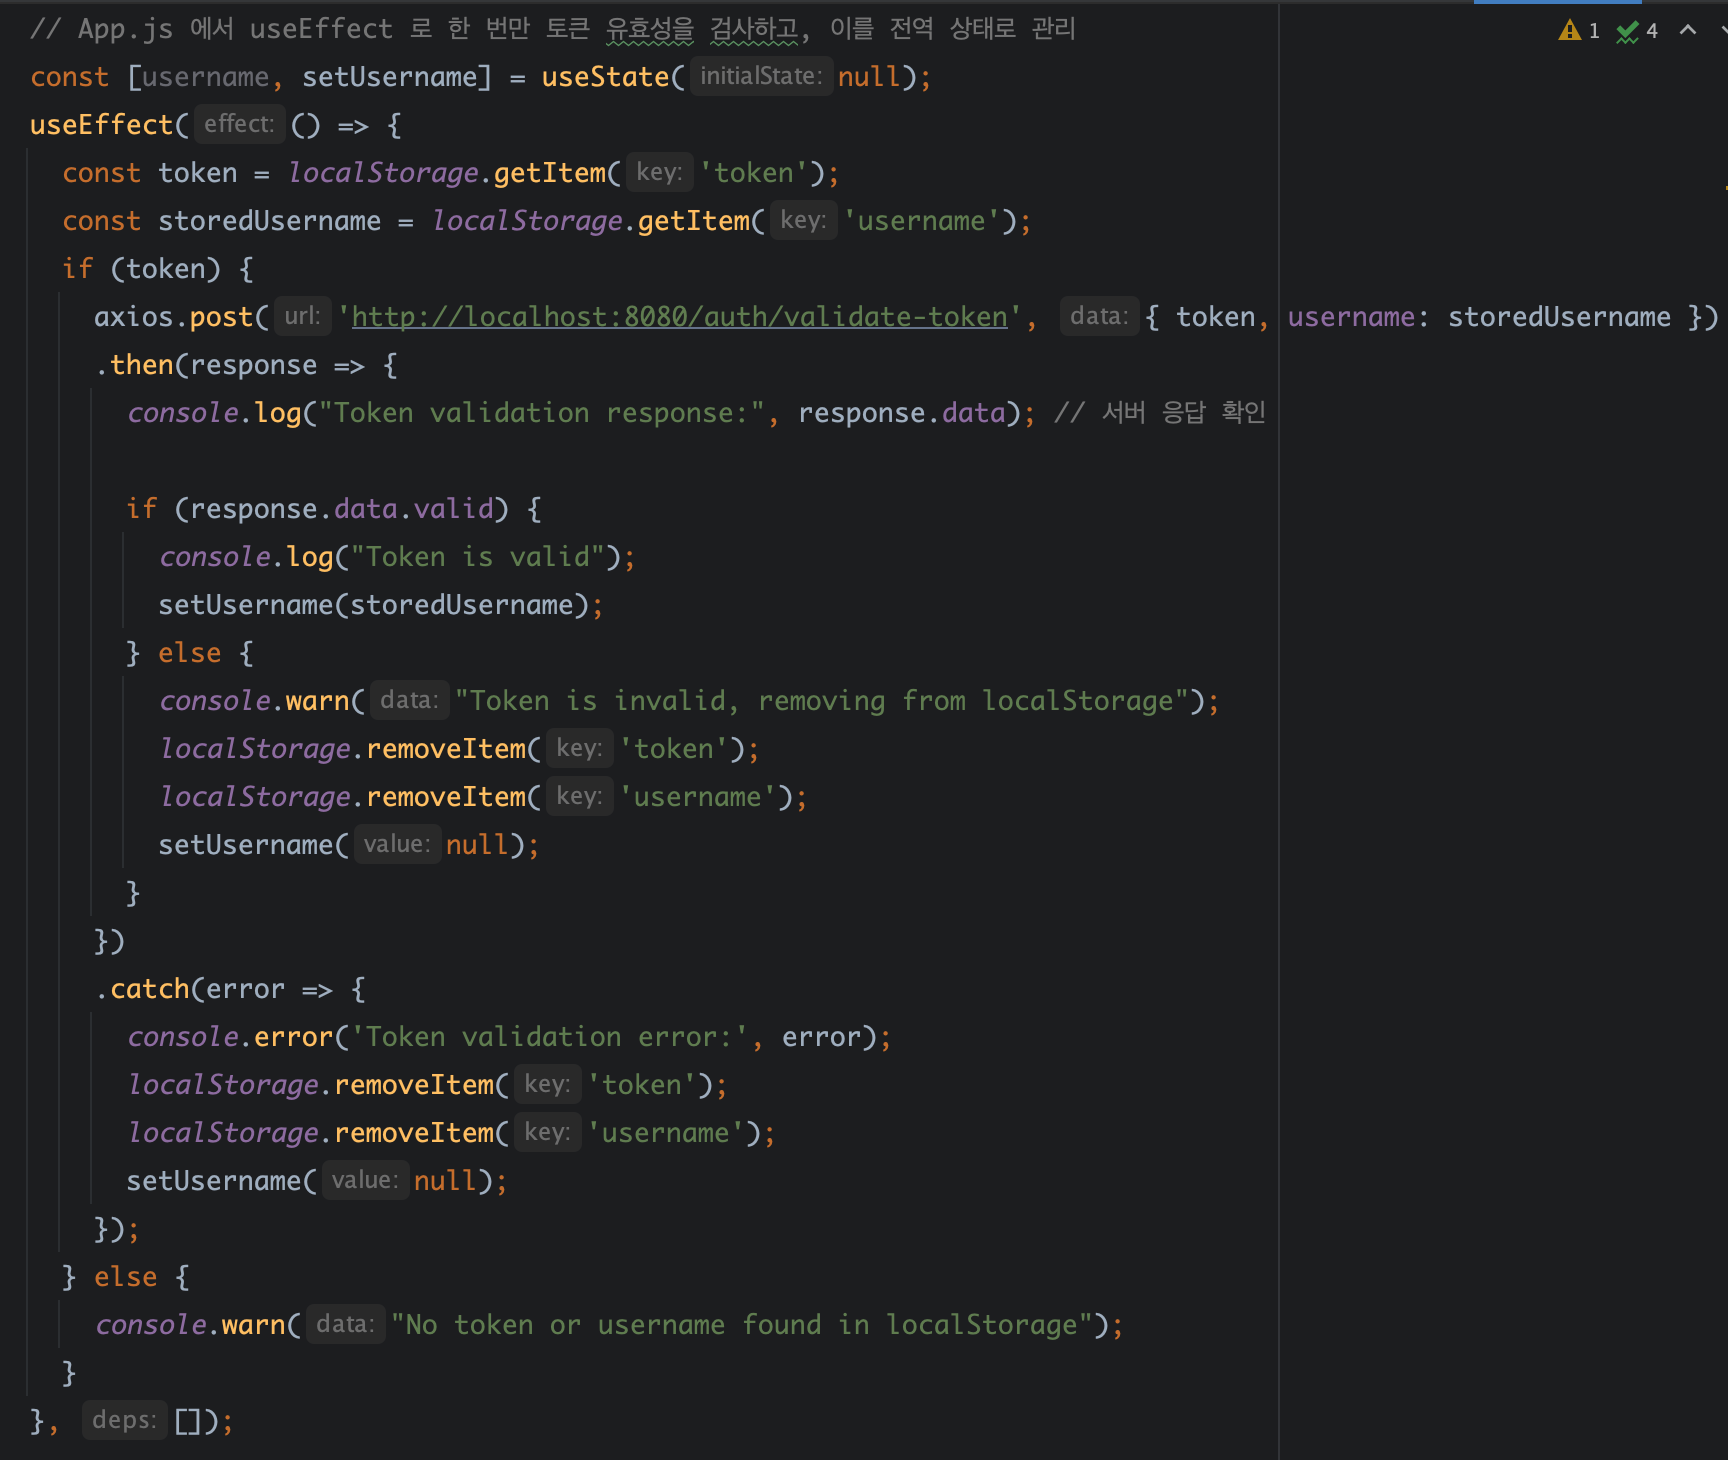Screen dimensions: 1728x1460
Task: Click the useState call
Action: pyautogui.click(x=606, y=77)
